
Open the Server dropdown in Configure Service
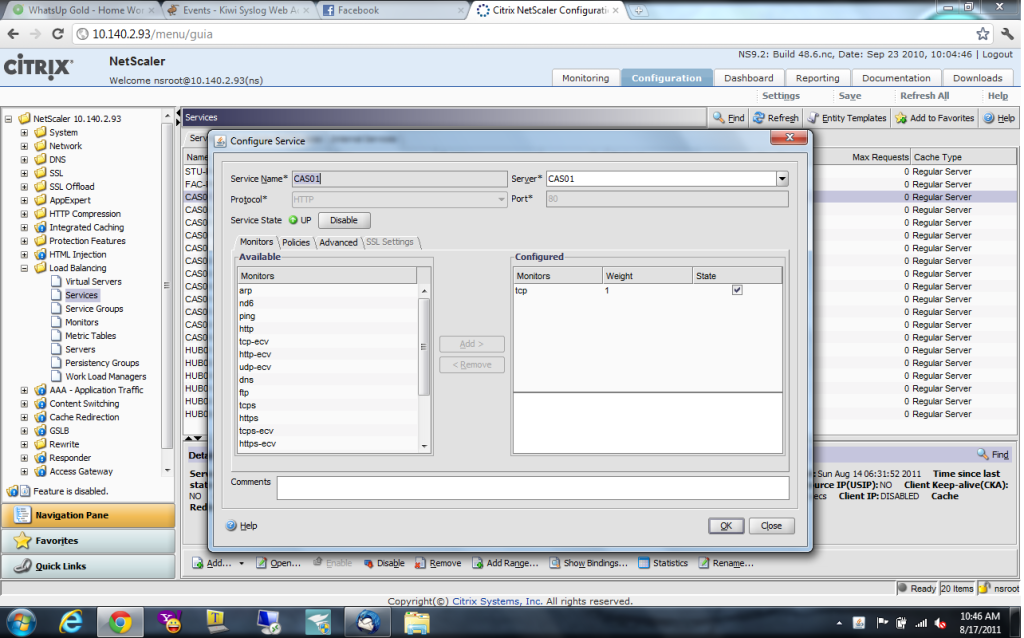click(782, 179)
